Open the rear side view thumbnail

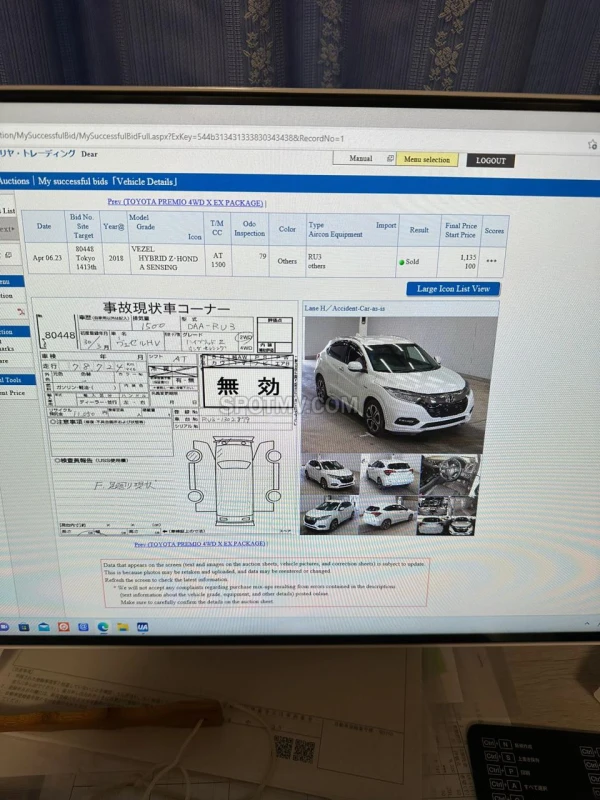(x=388, y=515)
